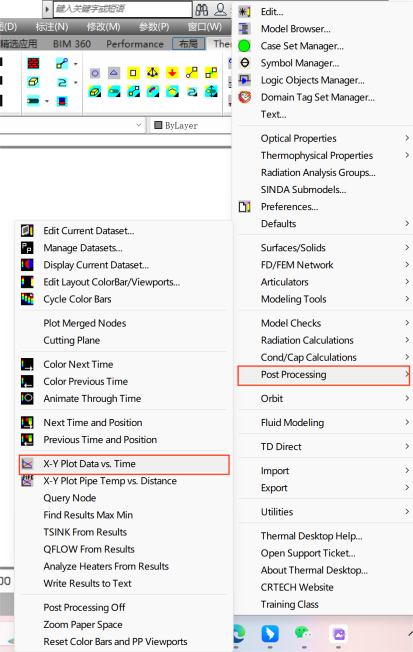Open dropdown beside the node connector icon
Image resolution: width=413 pixels, height=652 pixels.
(75, 64)
